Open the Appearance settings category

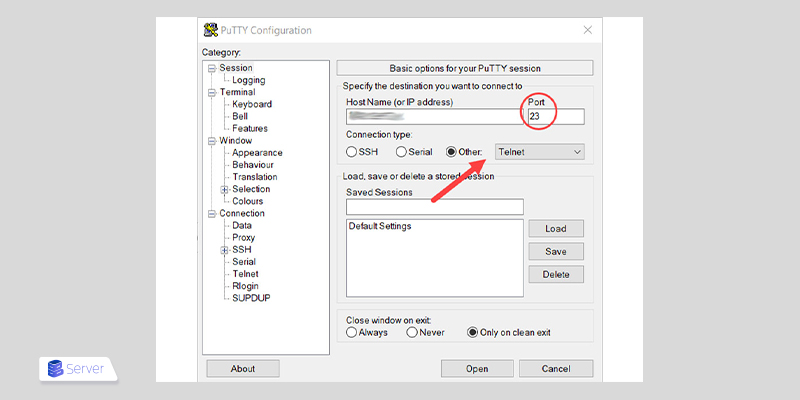click(x=257, y=153)
